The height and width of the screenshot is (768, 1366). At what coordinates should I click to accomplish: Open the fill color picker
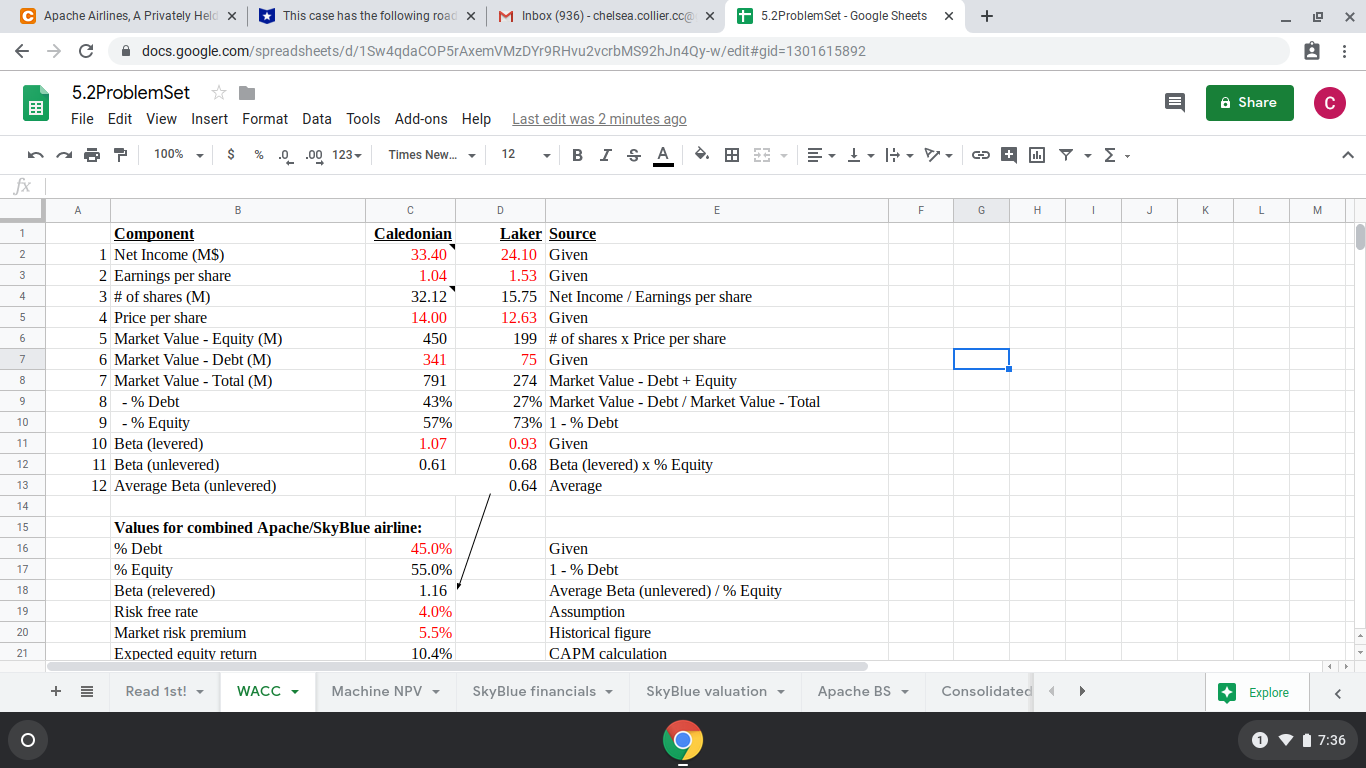(x=702, y=155)
